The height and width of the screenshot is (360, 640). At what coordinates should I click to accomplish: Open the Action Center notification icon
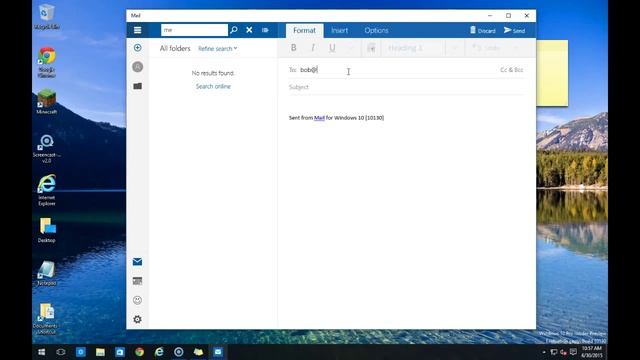pos(573,352)
